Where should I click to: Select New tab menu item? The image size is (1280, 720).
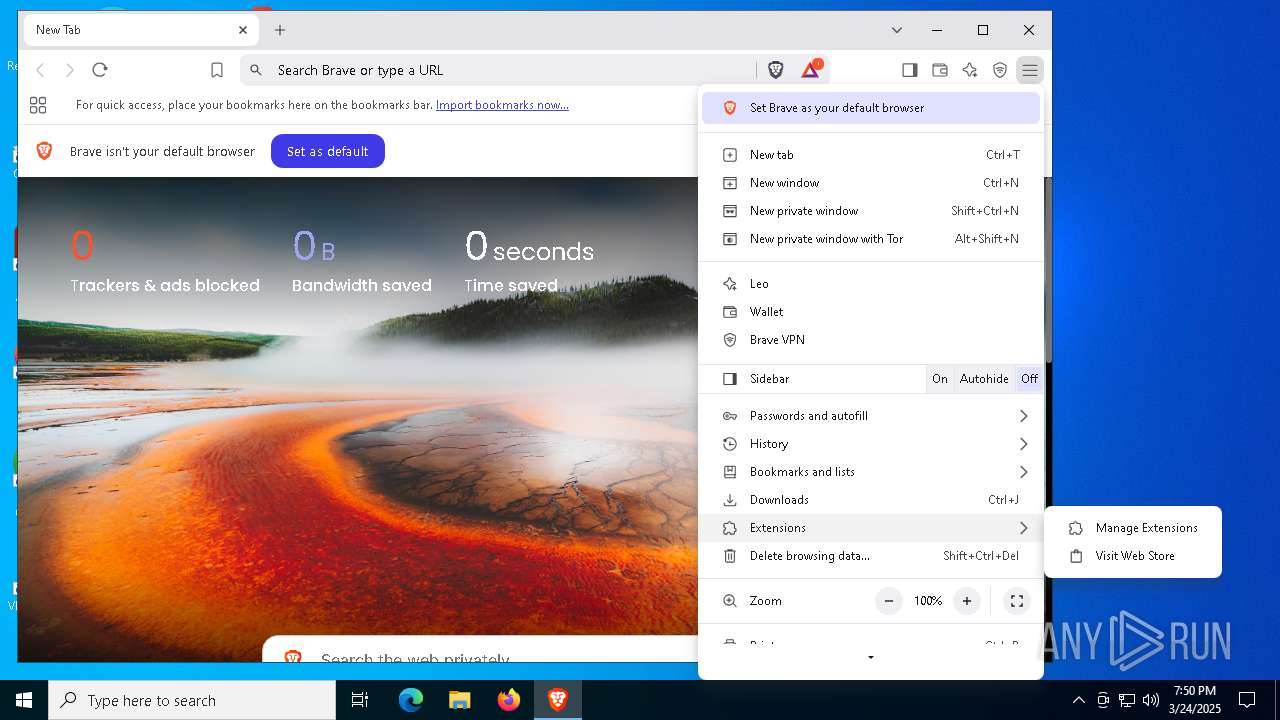coord(870,155)
